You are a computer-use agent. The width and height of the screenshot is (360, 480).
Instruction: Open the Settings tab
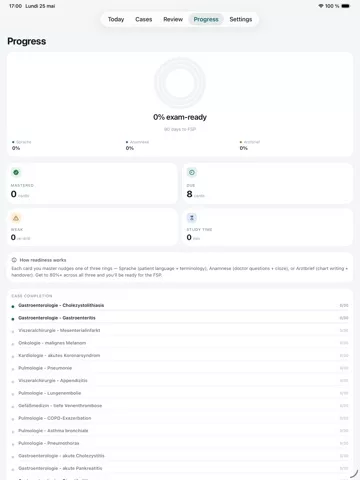(x=241, y=19)
